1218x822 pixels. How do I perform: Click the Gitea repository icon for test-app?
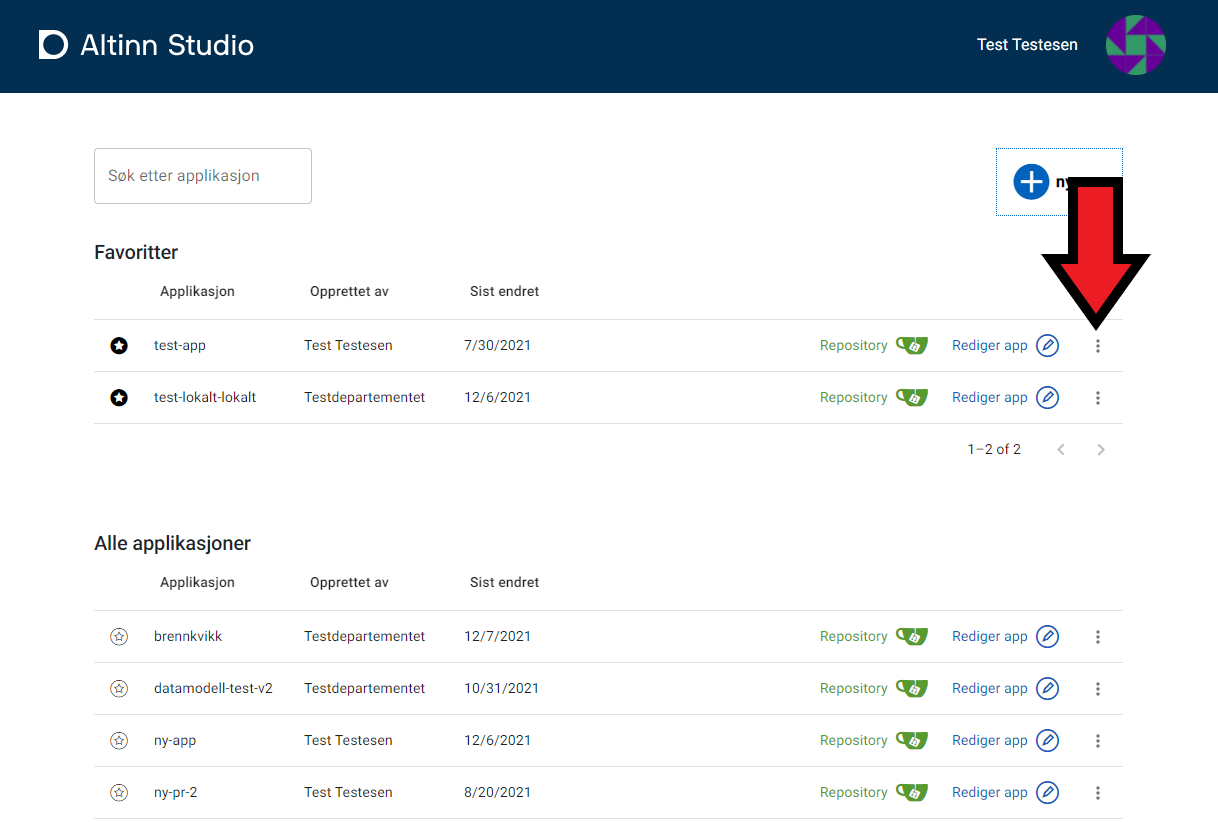point(911,345)
